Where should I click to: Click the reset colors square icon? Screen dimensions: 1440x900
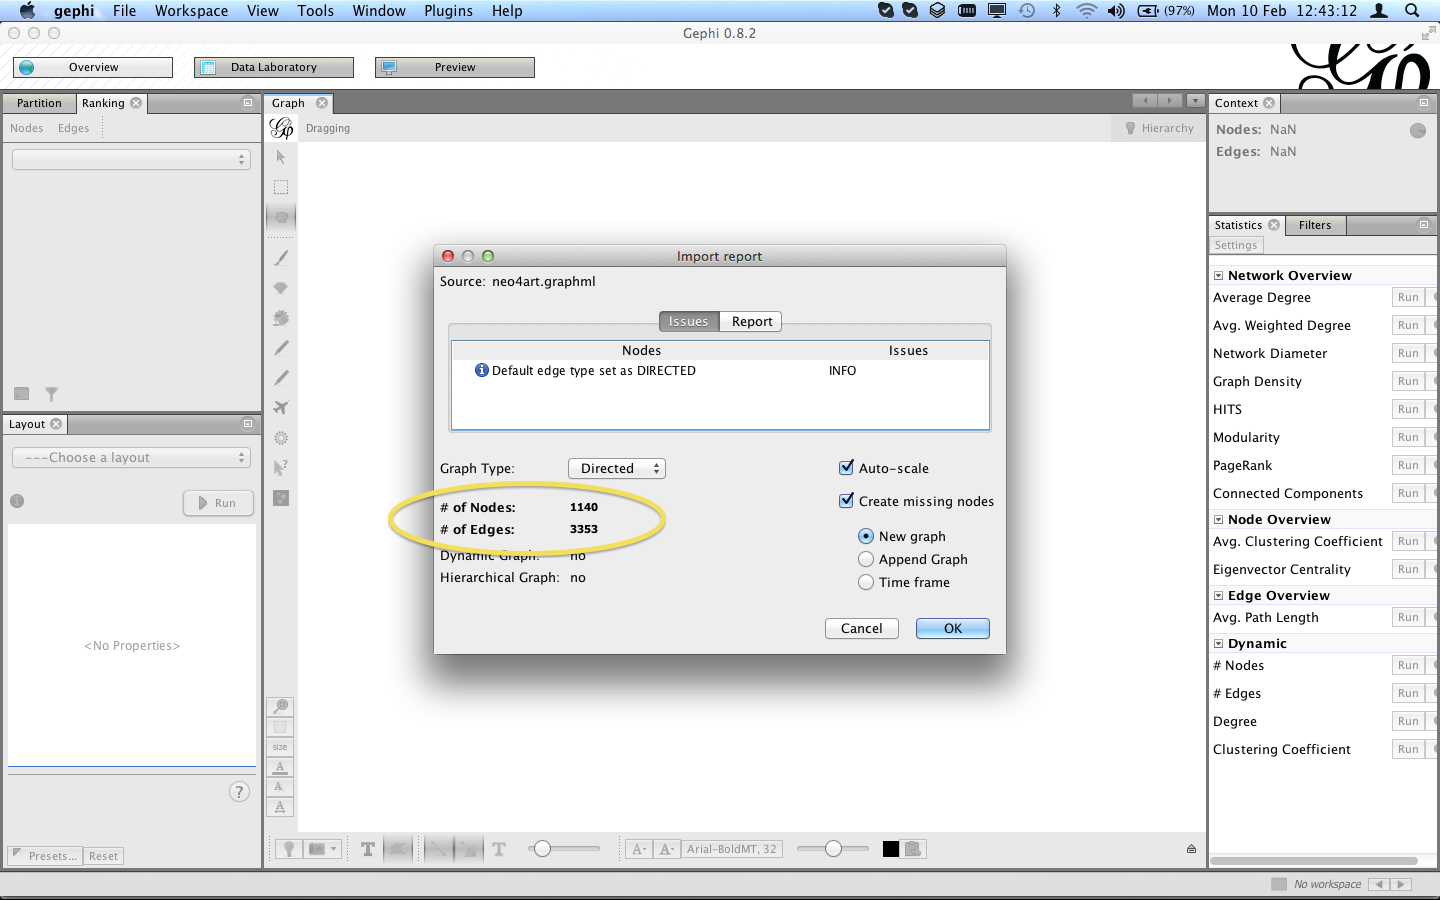280,727
